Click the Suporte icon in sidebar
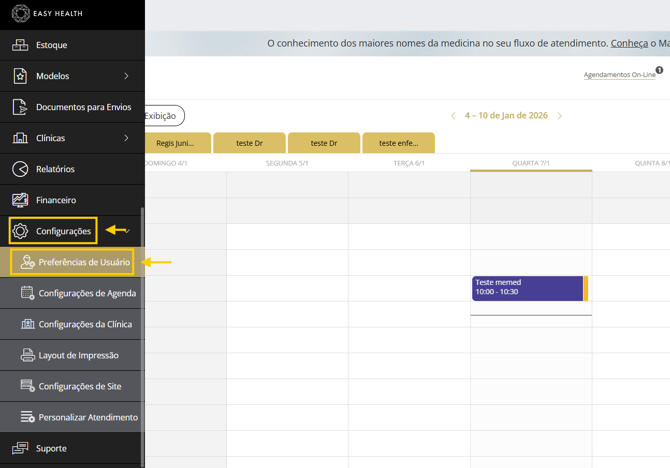 click(x=20, y=448)
